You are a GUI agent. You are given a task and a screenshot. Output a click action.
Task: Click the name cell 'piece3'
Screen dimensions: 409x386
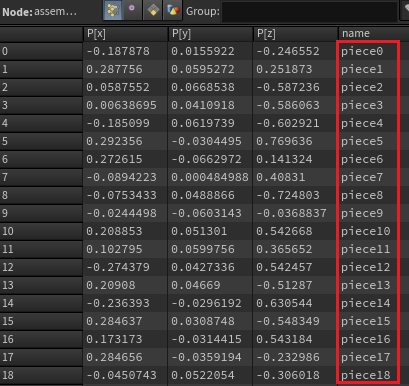tap(362, 105)
